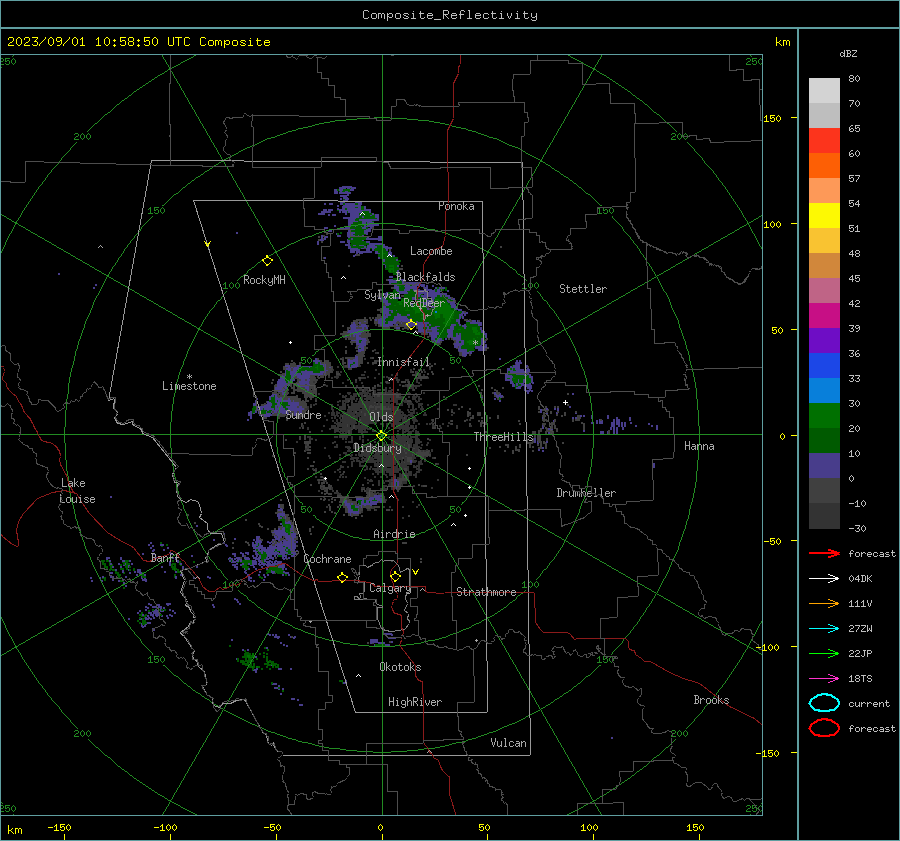The height and width of the screenshot is (841, 900).
Task: Click the yellow diamond marker near Cochrane
Action: [x=343, y=577]
